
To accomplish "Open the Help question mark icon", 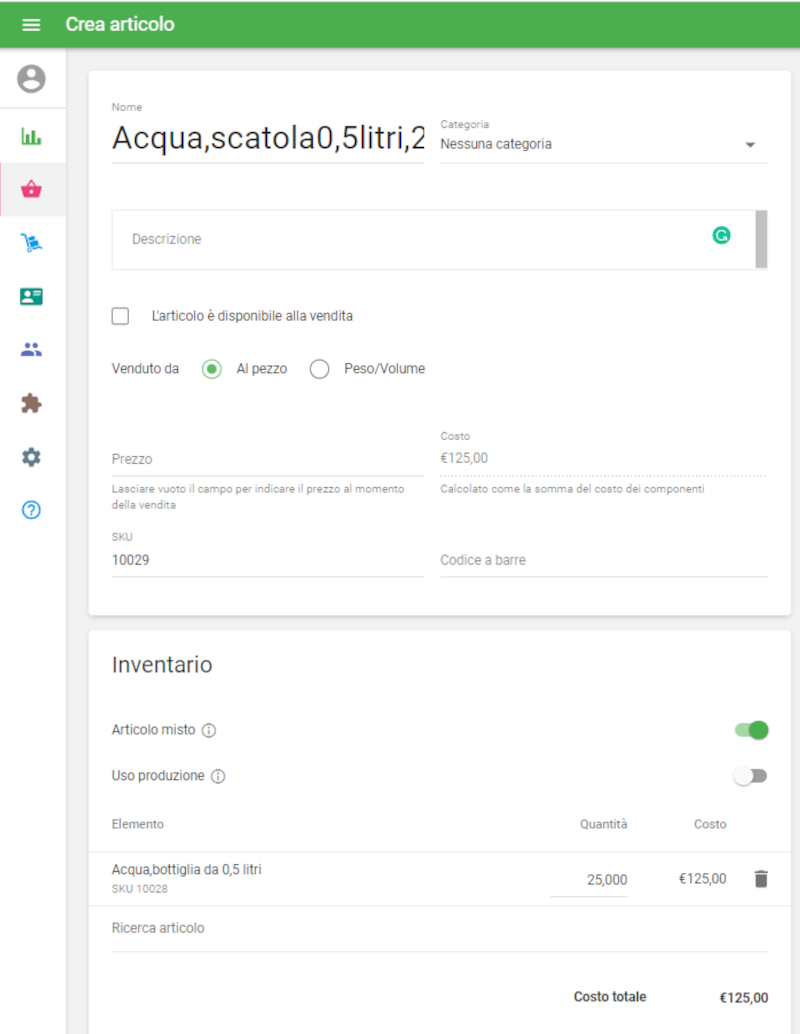I will pyautogui.click(x=31, y=510).
